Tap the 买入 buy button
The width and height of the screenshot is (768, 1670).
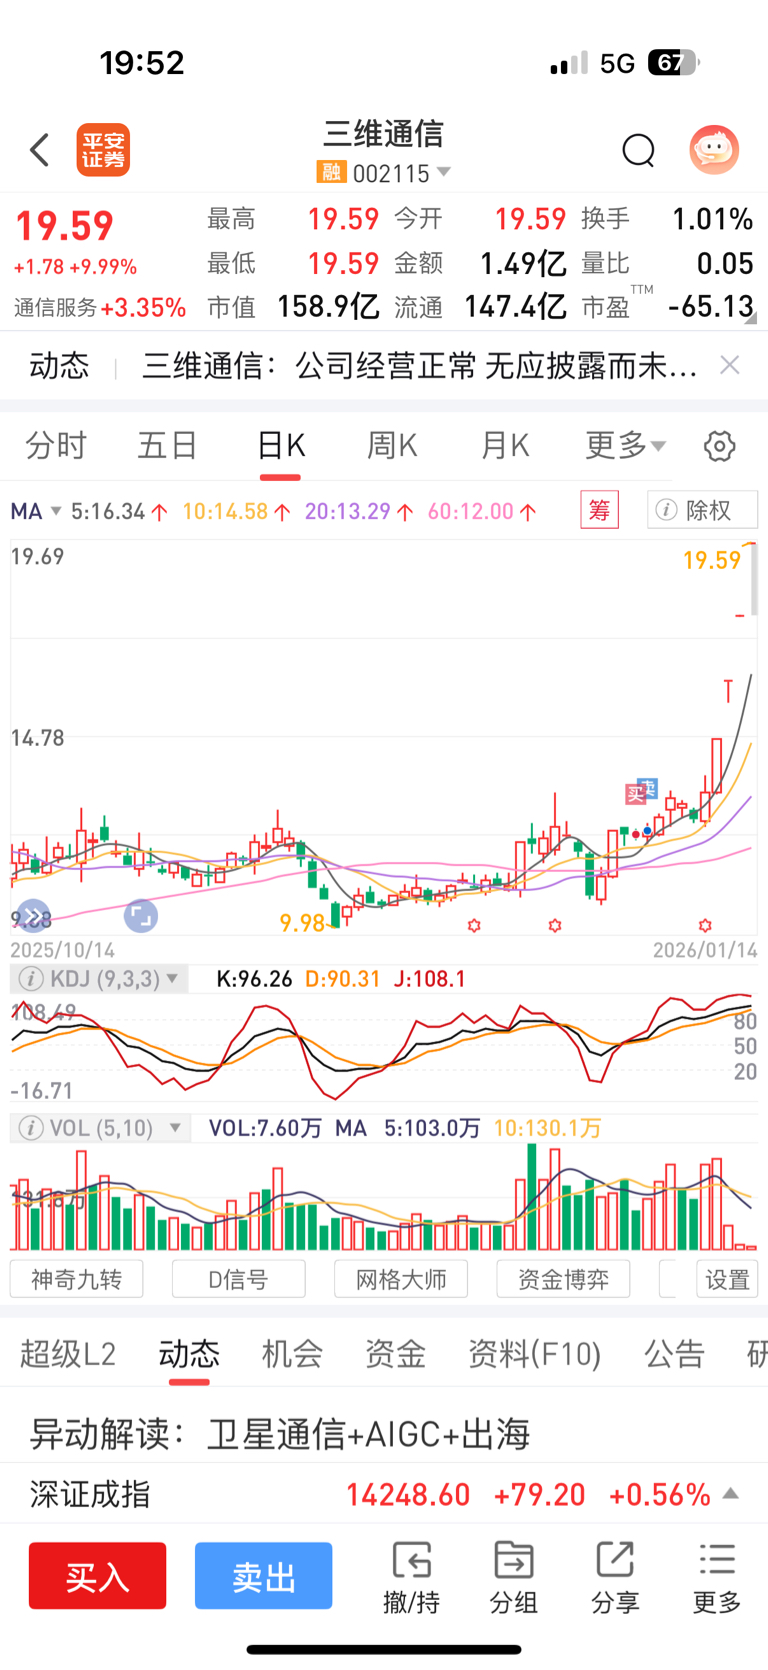tap(97, 1576)
